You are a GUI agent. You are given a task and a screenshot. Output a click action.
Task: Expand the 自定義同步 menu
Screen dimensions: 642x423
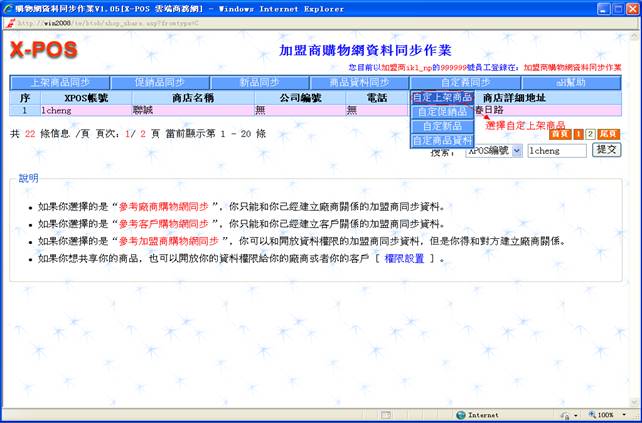tap(465, 82)
